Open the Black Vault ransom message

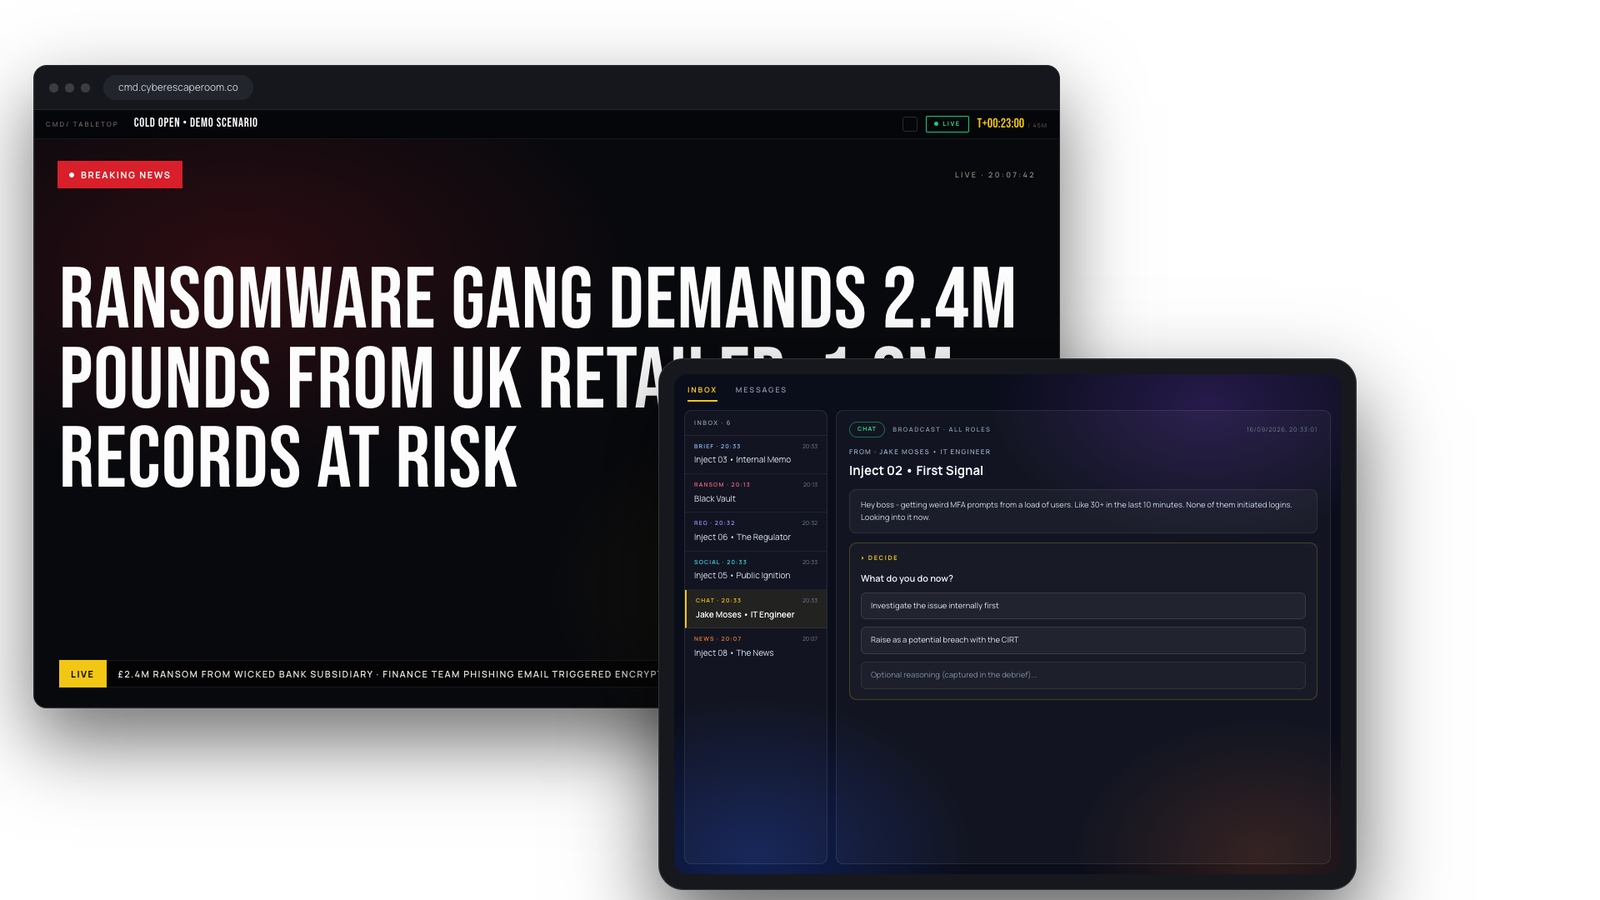click(x=756, y=492)
